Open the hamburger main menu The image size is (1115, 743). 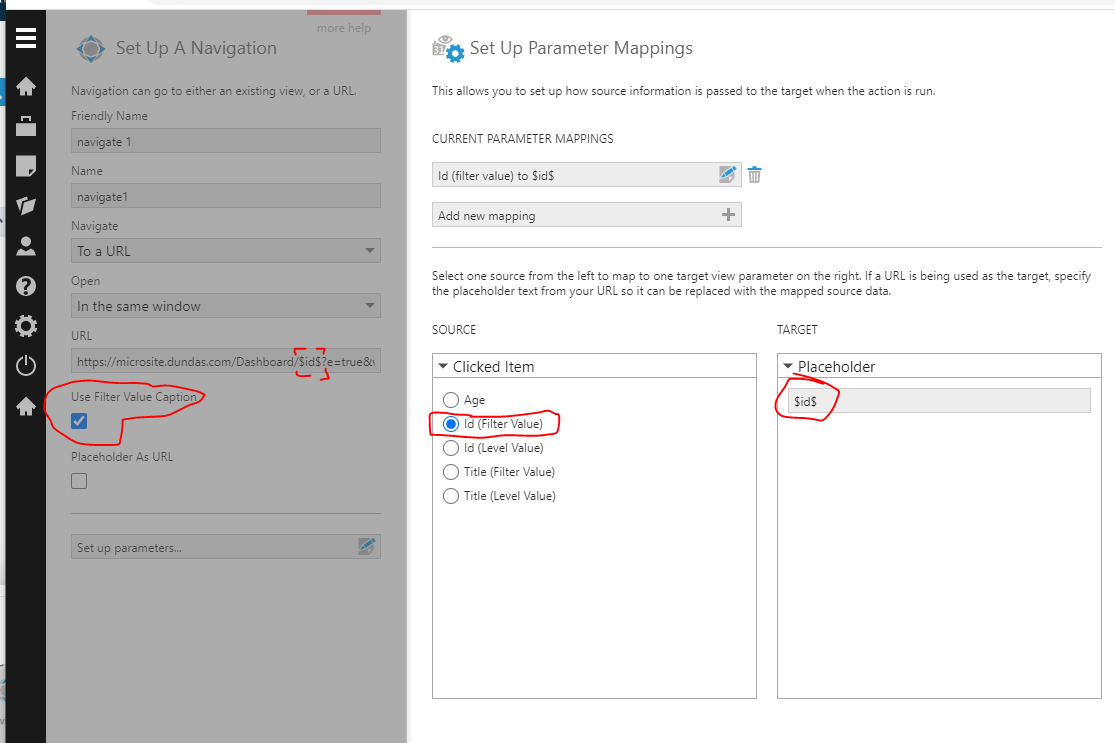[x=26, y=38]
